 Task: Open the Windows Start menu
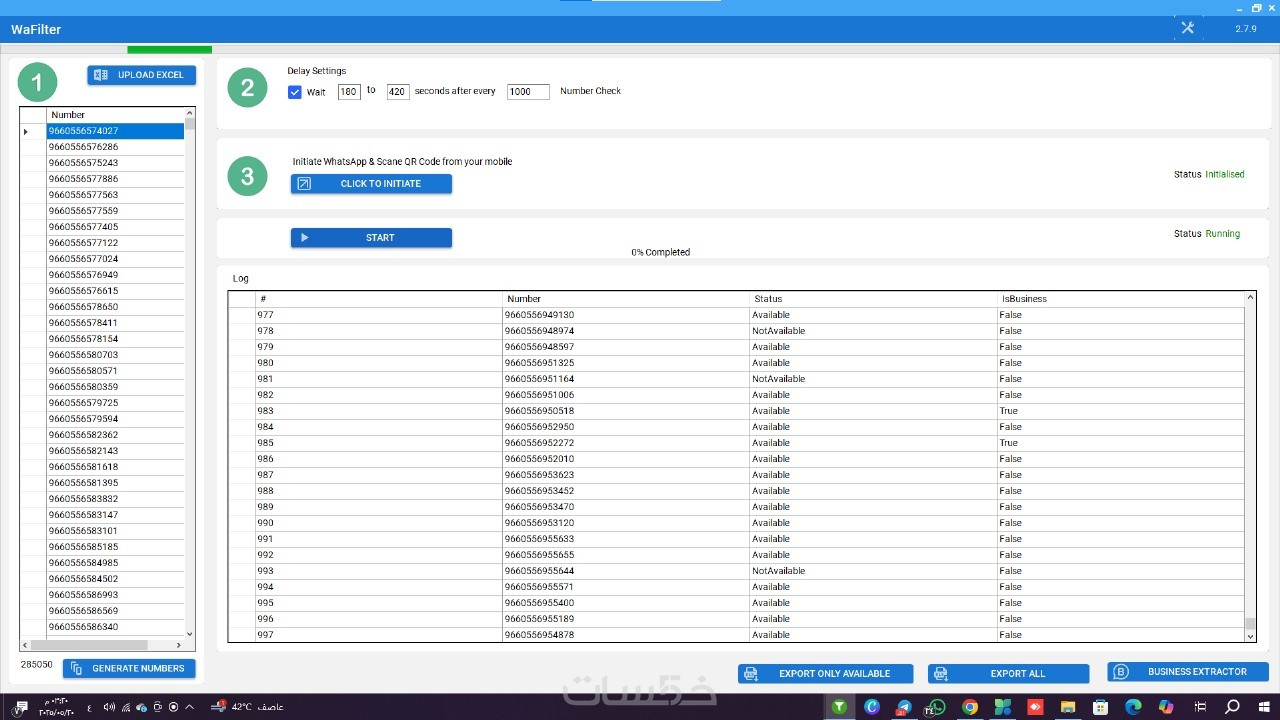pos(1264,707)
